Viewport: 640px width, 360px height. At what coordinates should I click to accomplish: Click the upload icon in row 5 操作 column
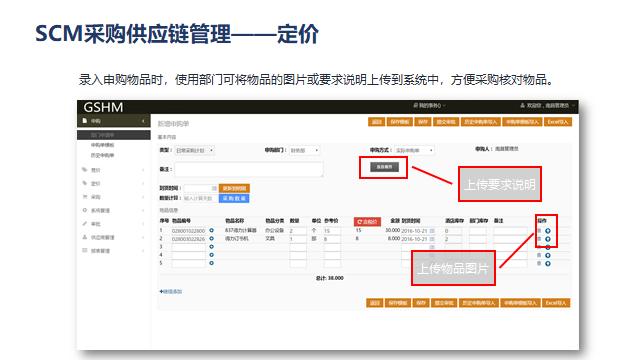[548, 264]
